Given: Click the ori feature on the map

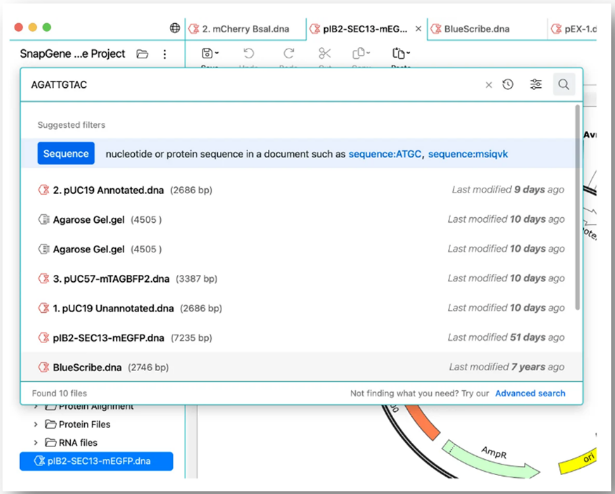Looking at the screenshot, I should pos(580,461).
